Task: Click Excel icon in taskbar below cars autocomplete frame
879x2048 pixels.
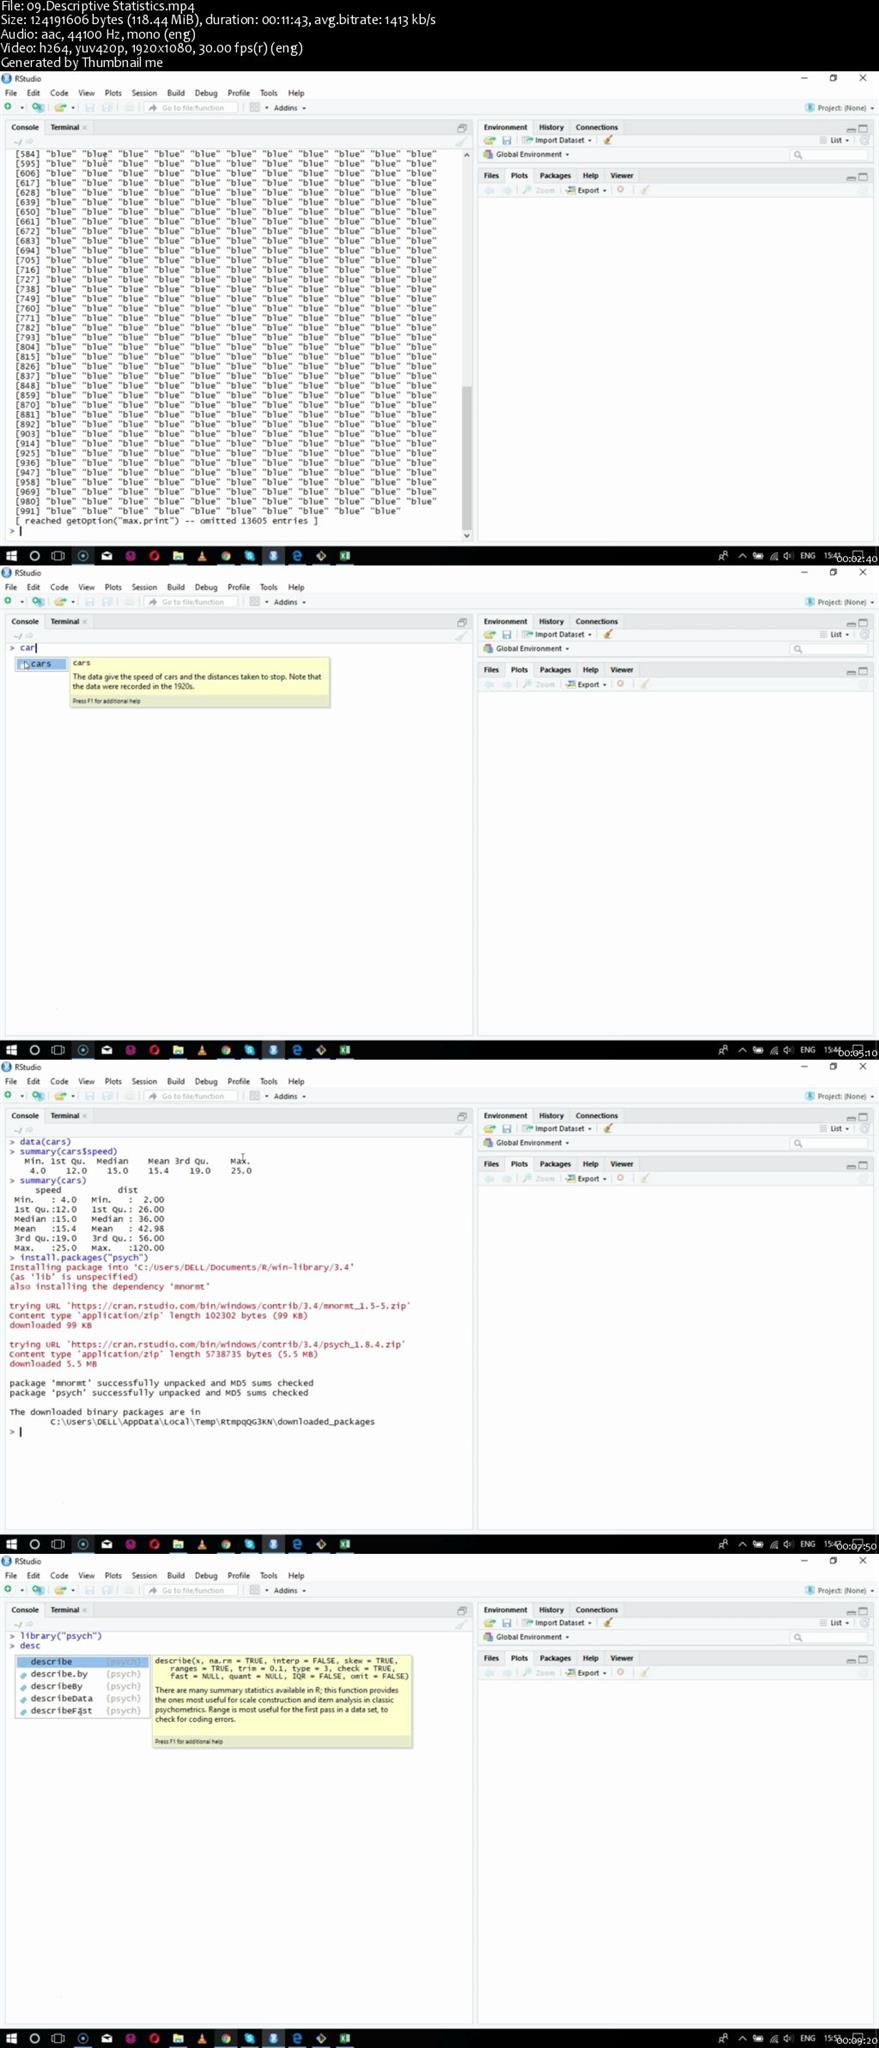Action: tap(345, 1050)
